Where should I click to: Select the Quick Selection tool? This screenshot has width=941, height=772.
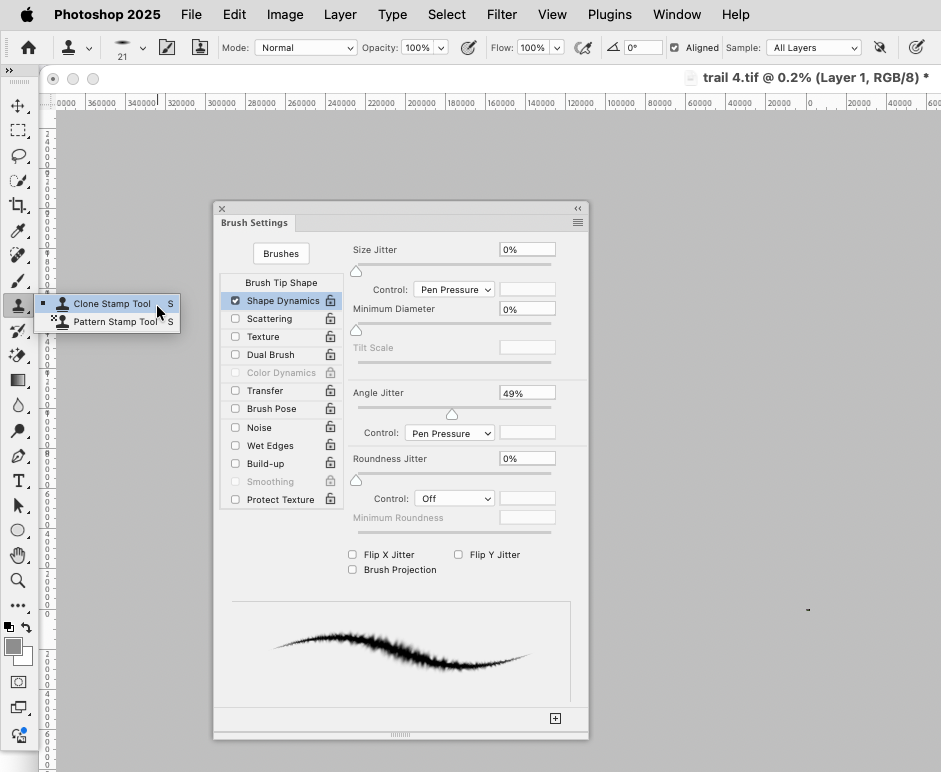click(x=18, y=181)
